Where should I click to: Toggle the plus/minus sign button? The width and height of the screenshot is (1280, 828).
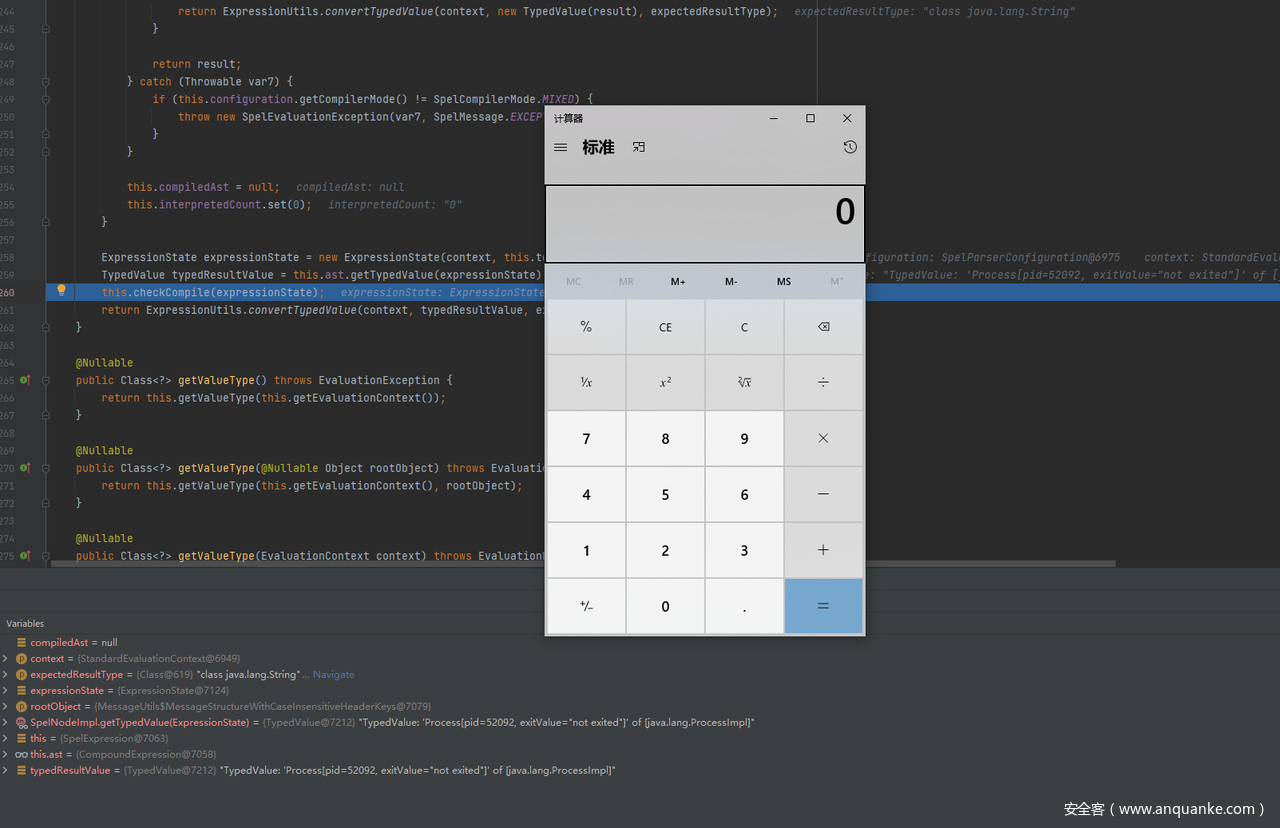(x=586, y=606)
